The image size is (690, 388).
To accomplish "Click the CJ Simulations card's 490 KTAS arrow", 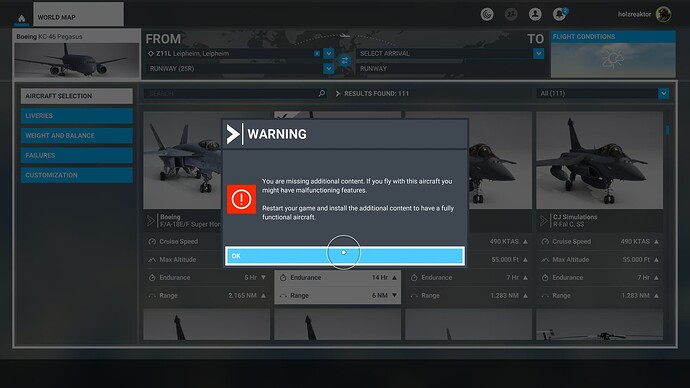I will [656, 242].
